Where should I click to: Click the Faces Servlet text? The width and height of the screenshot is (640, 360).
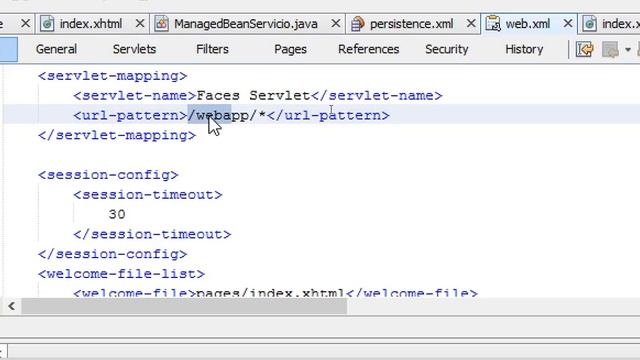click(x=253, y=96)
